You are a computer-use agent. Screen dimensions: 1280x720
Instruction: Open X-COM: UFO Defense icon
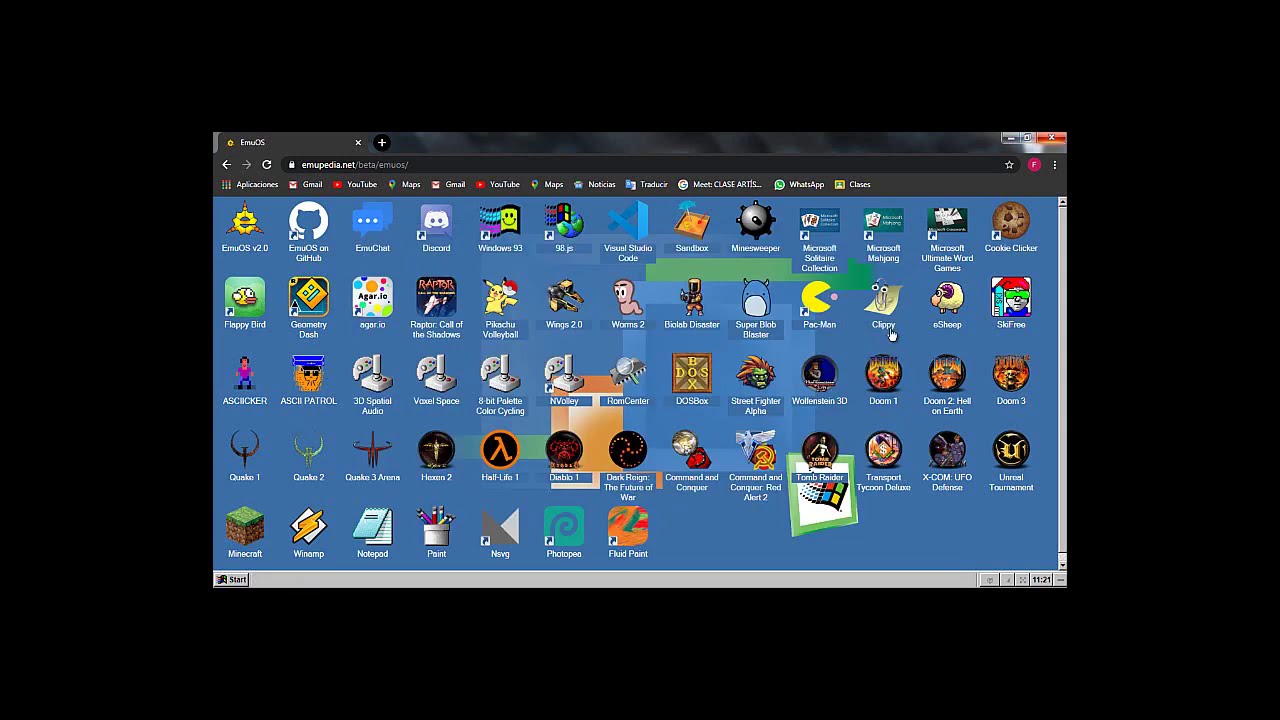947,462
